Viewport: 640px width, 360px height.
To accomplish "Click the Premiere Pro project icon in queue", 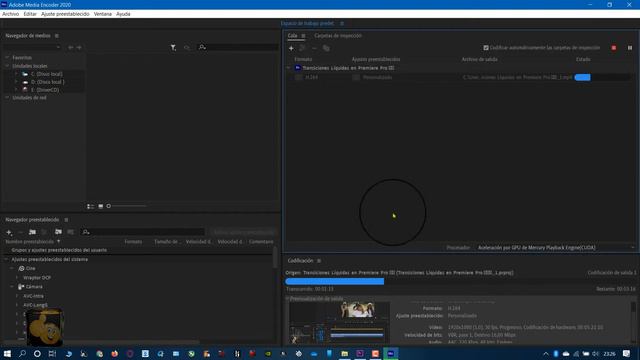I will click(298, 68).
